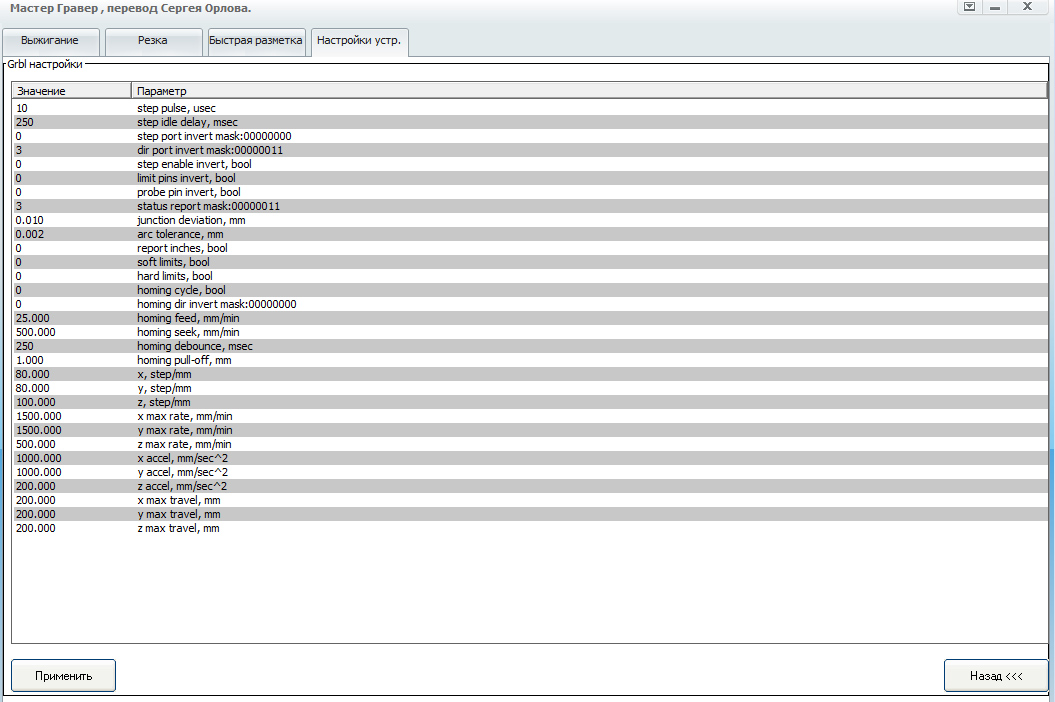1055x702 pixels.
Task: Select y max rate, mm/min row
Action: (530, 430)
